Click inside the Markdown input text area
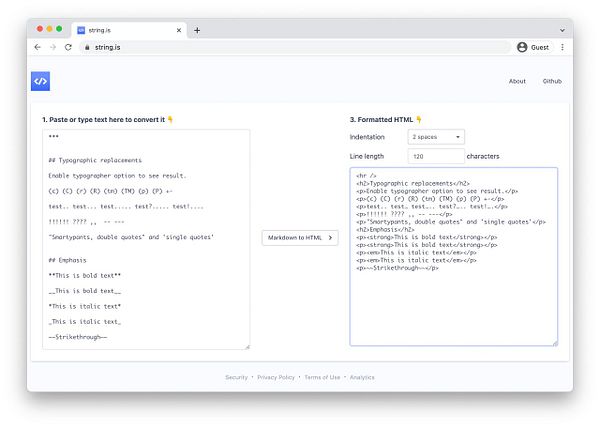The height and width of the screenshot is (427, 600). (x=146, y=240)
